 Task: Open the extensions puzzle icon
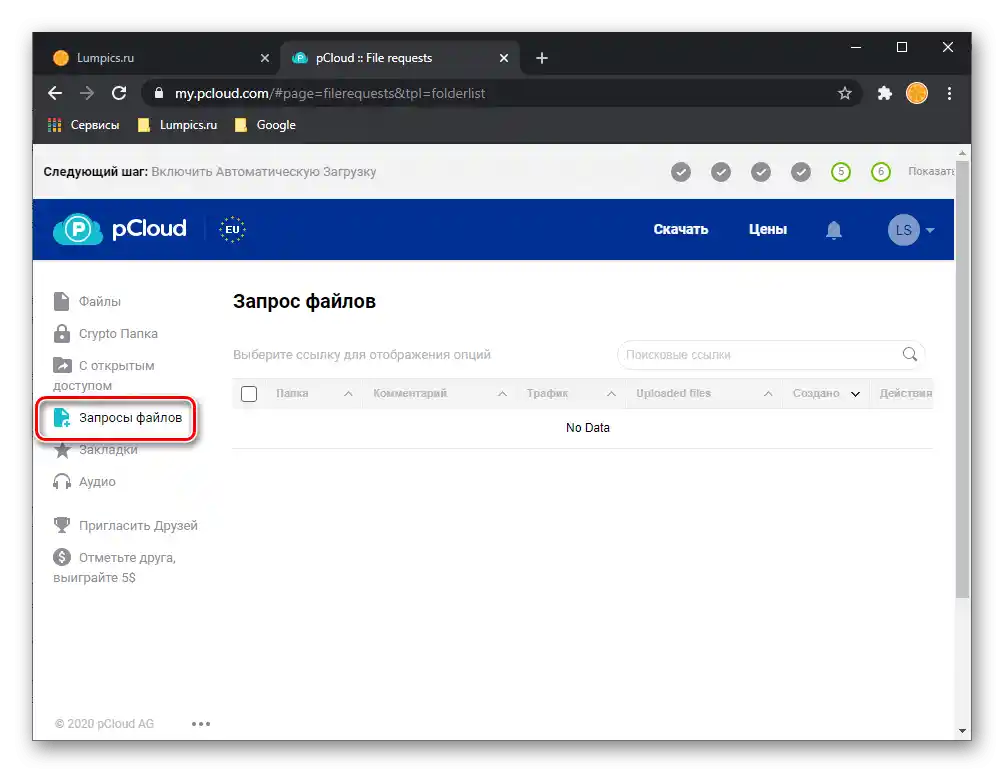[x=884, y=94]
